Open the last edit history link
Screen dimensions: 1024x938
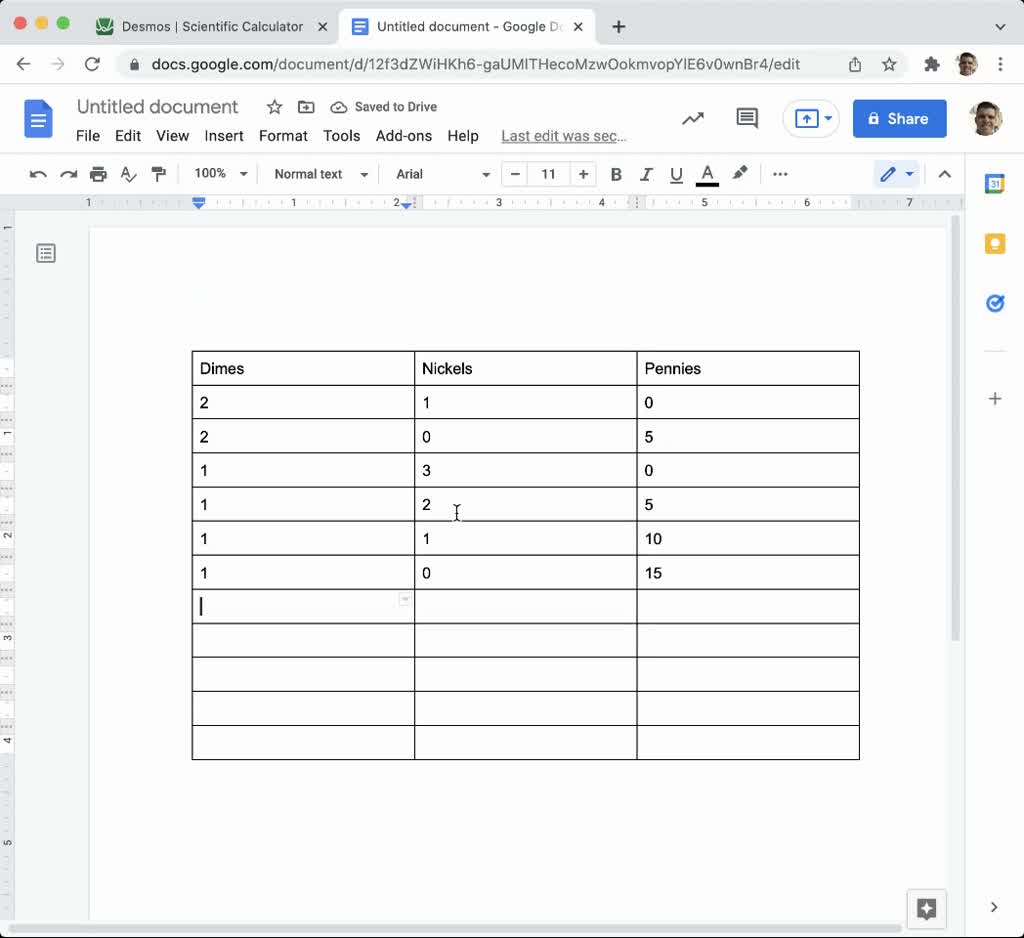564,136
